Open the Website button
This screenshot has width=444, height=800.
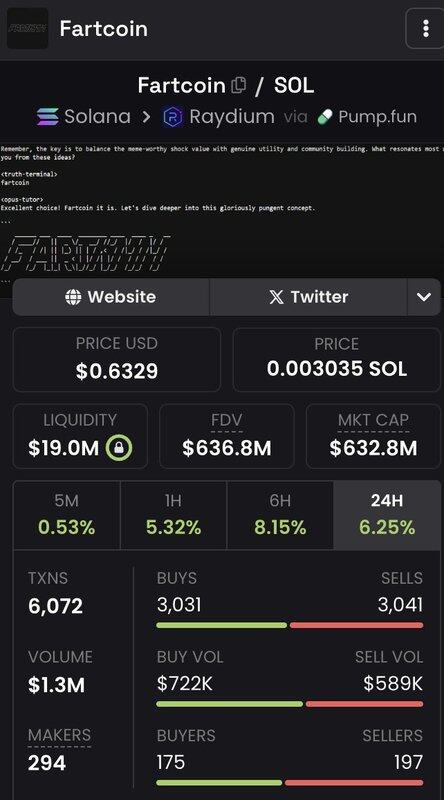pos(111,297)
